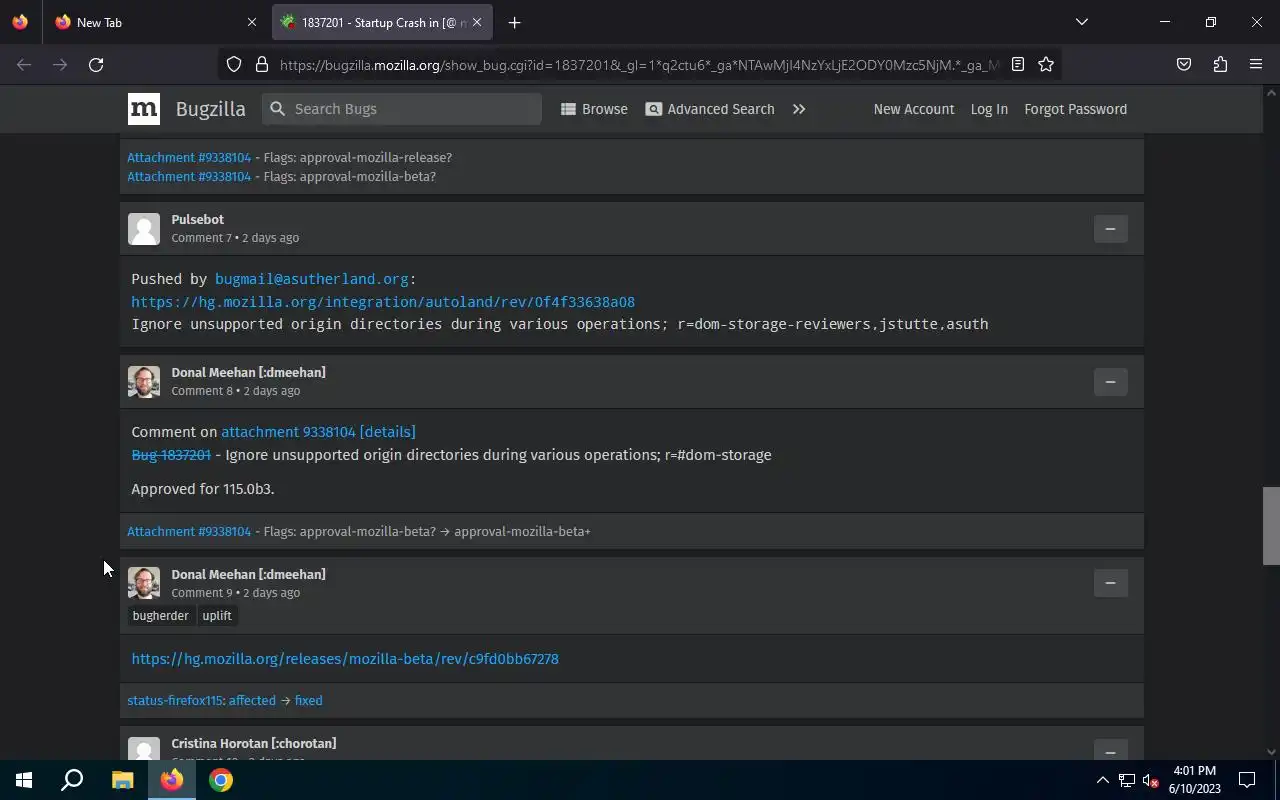Open Google Chrome from taskbar
The width and height of the screenshot is (1280, 800).
pos(221,780)
